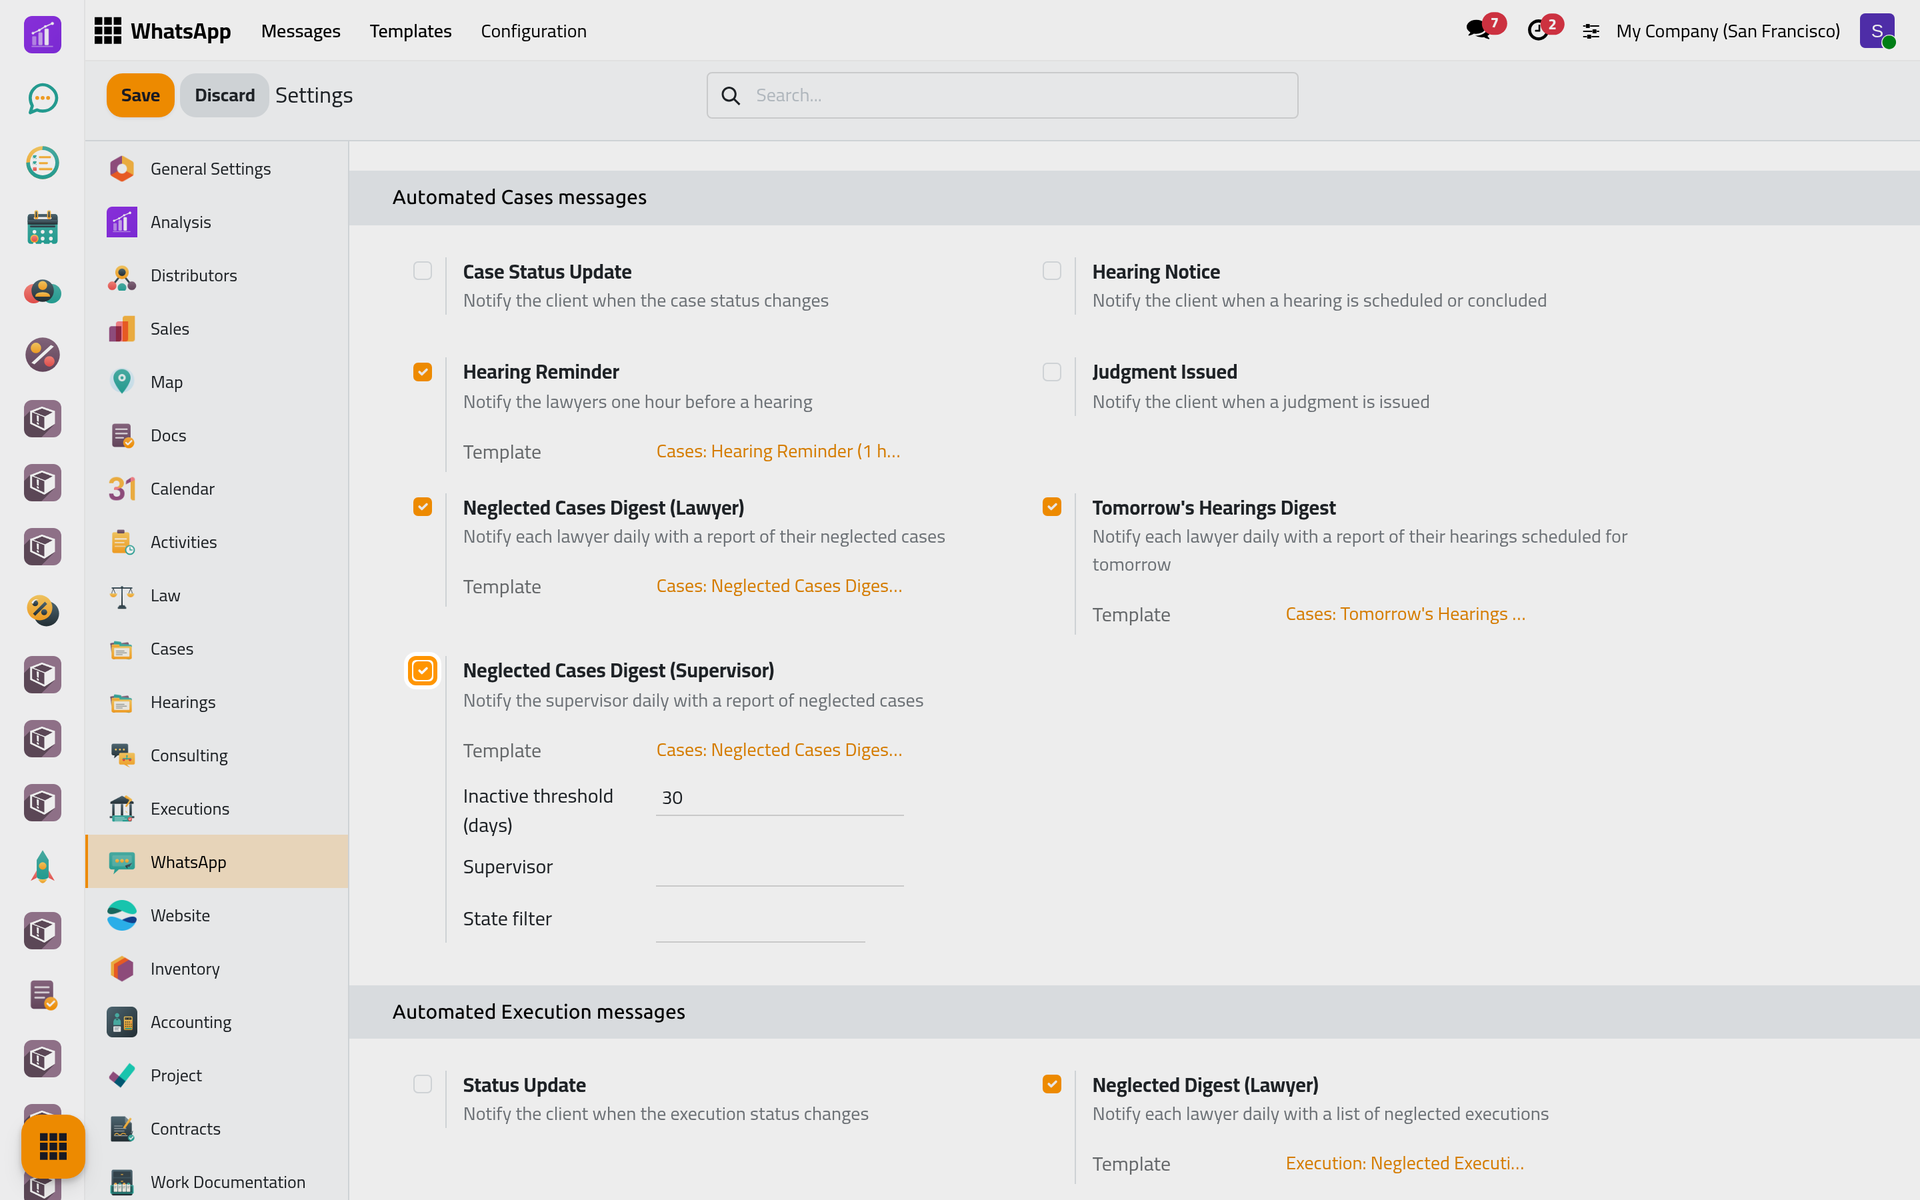
Task: Open Execution: Neglected Executi... template link
Action: point(1404,1163)
